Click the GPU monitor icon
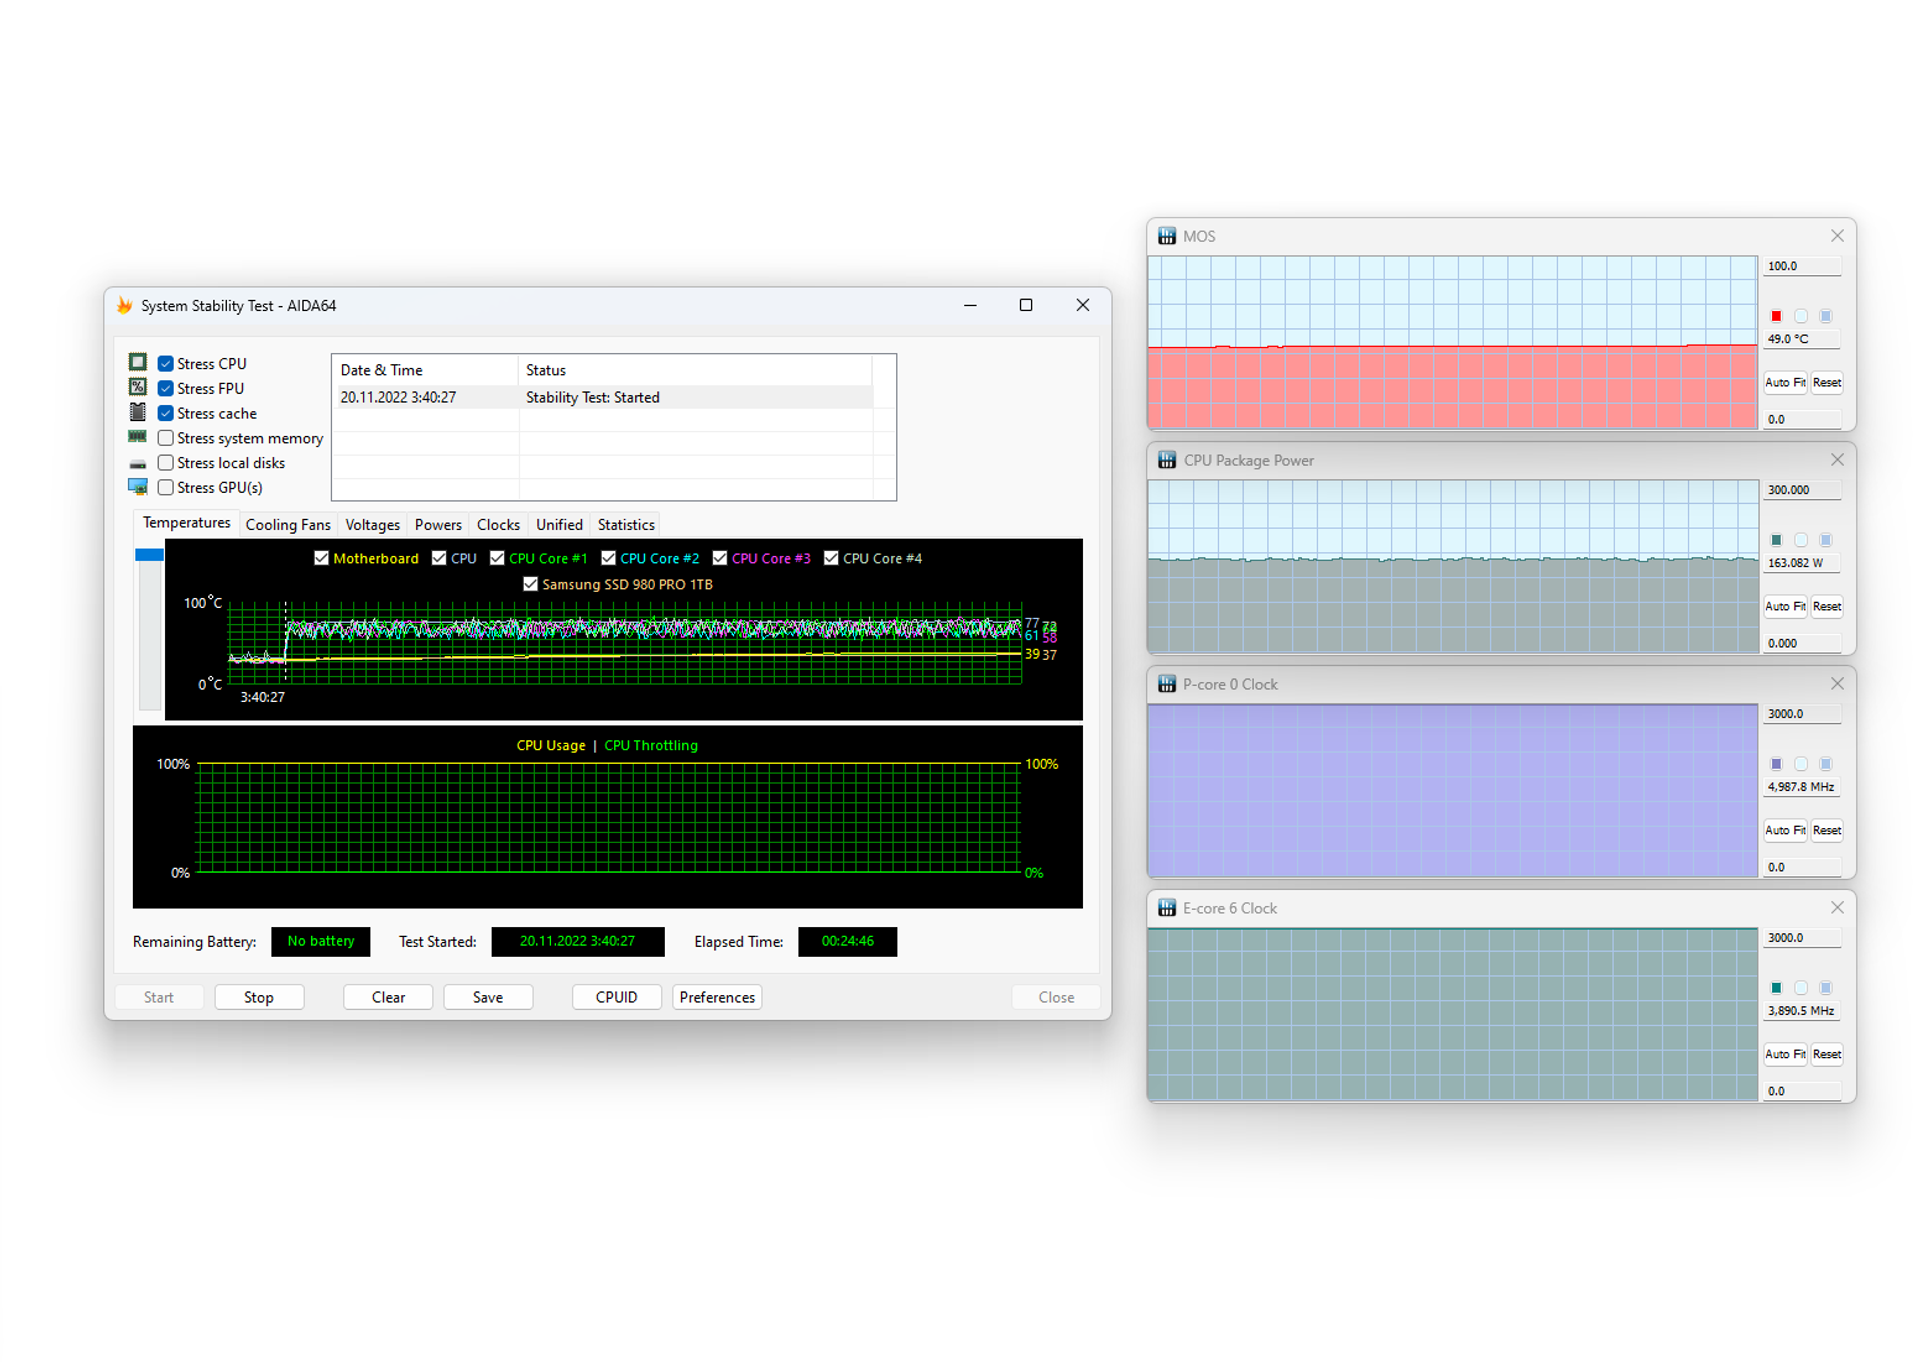1920x1362 pixels. 138,487
